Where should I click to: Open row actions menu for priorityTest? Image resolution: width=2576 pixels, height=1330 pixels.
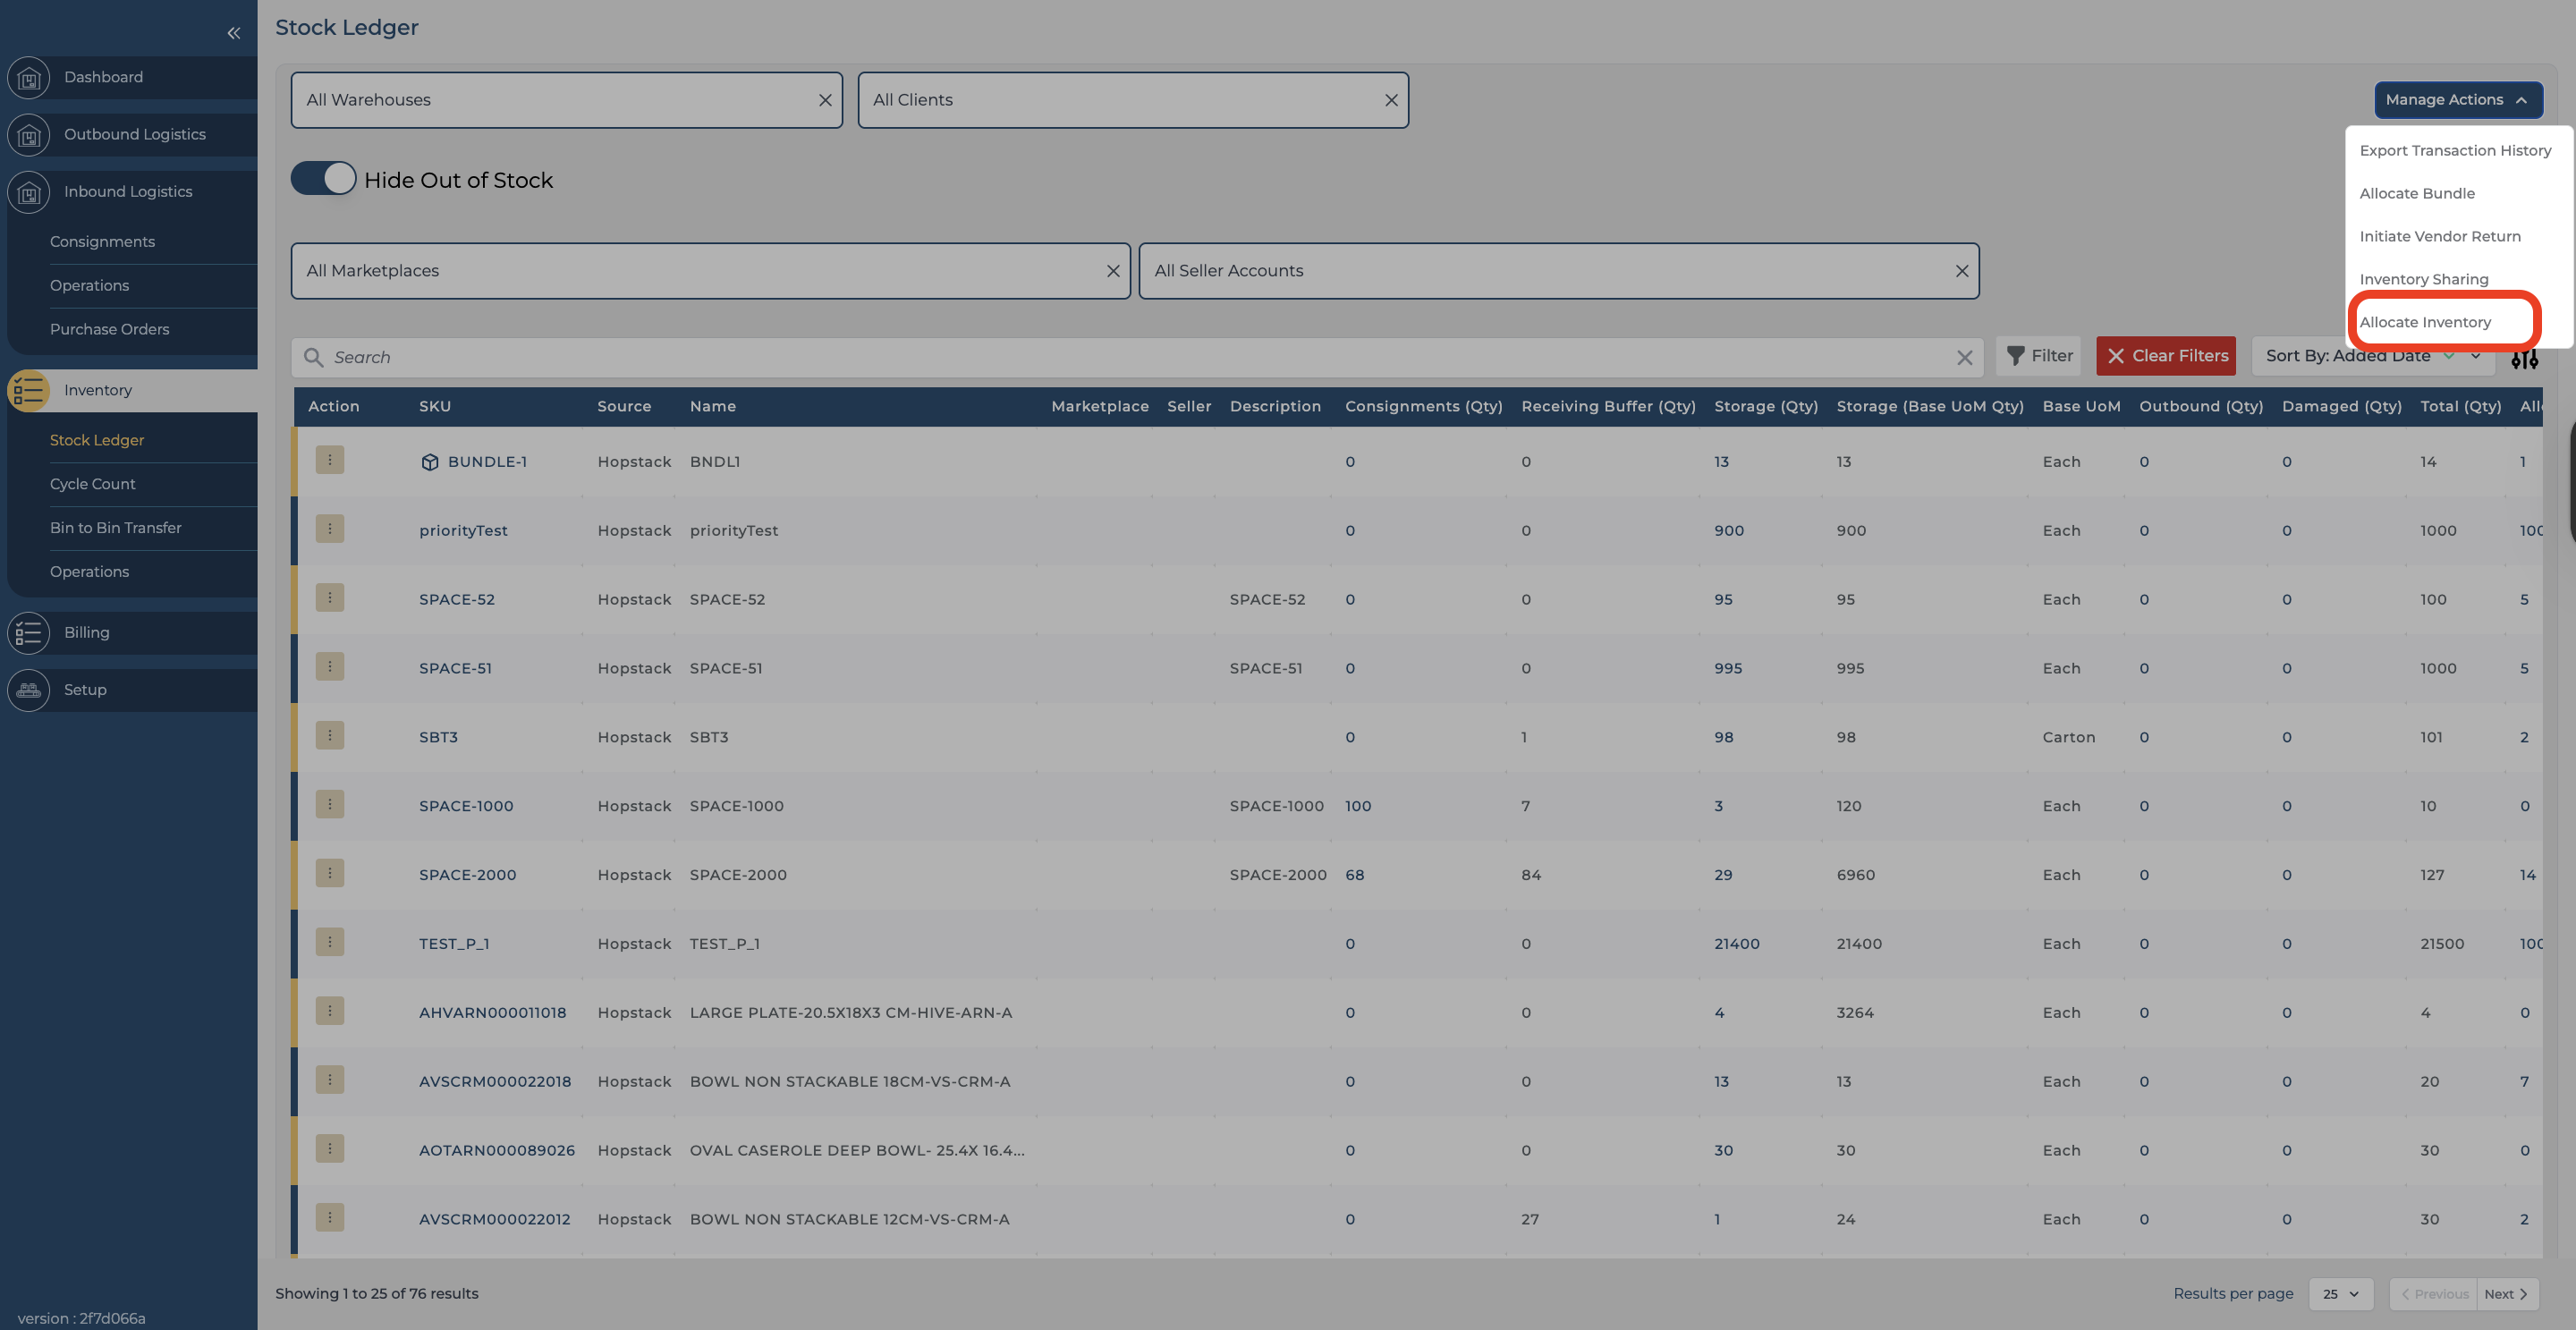330,529
